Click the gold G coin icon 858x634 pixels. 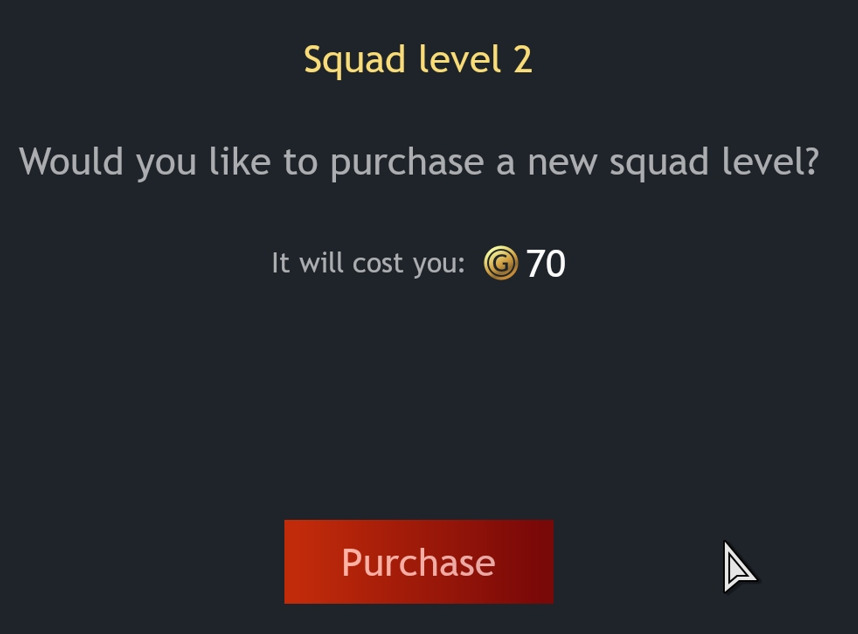click(x=500, y=263)
